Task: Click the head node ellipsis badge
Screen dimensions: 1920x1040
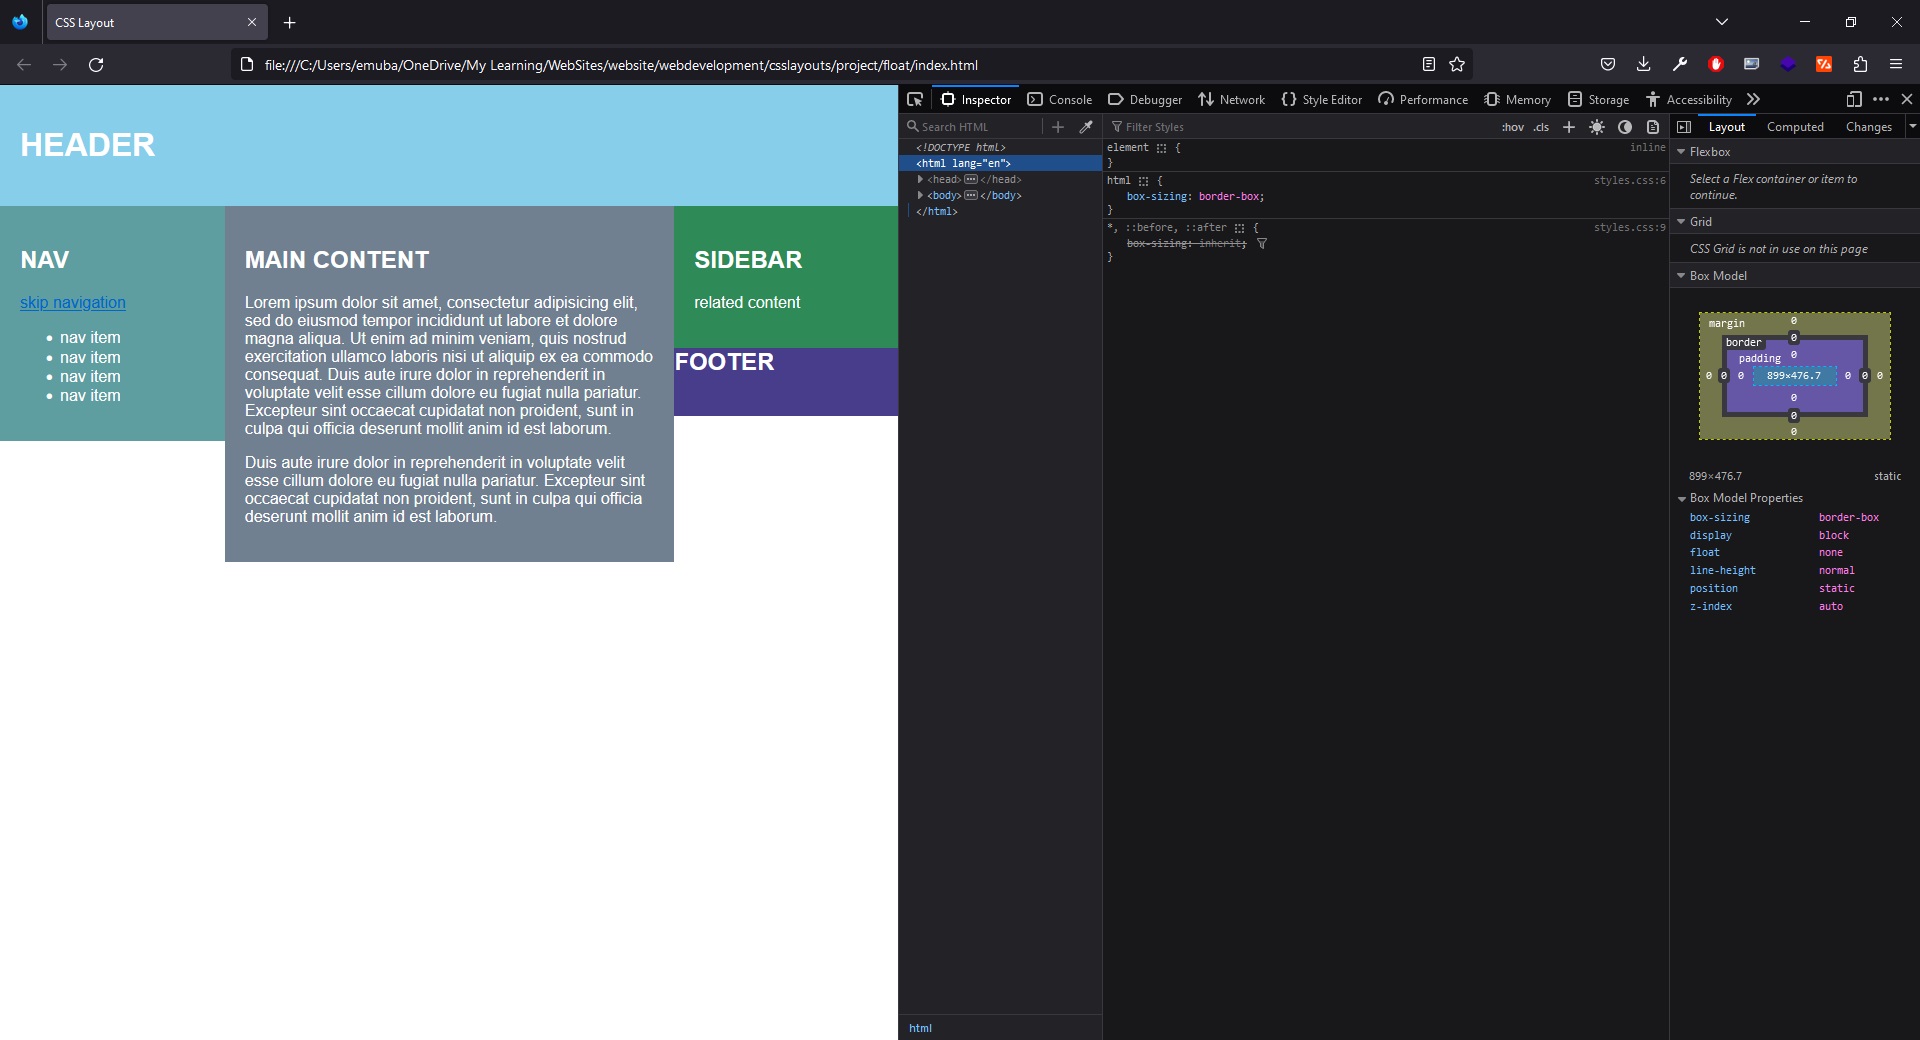Action: click(970, 180)
